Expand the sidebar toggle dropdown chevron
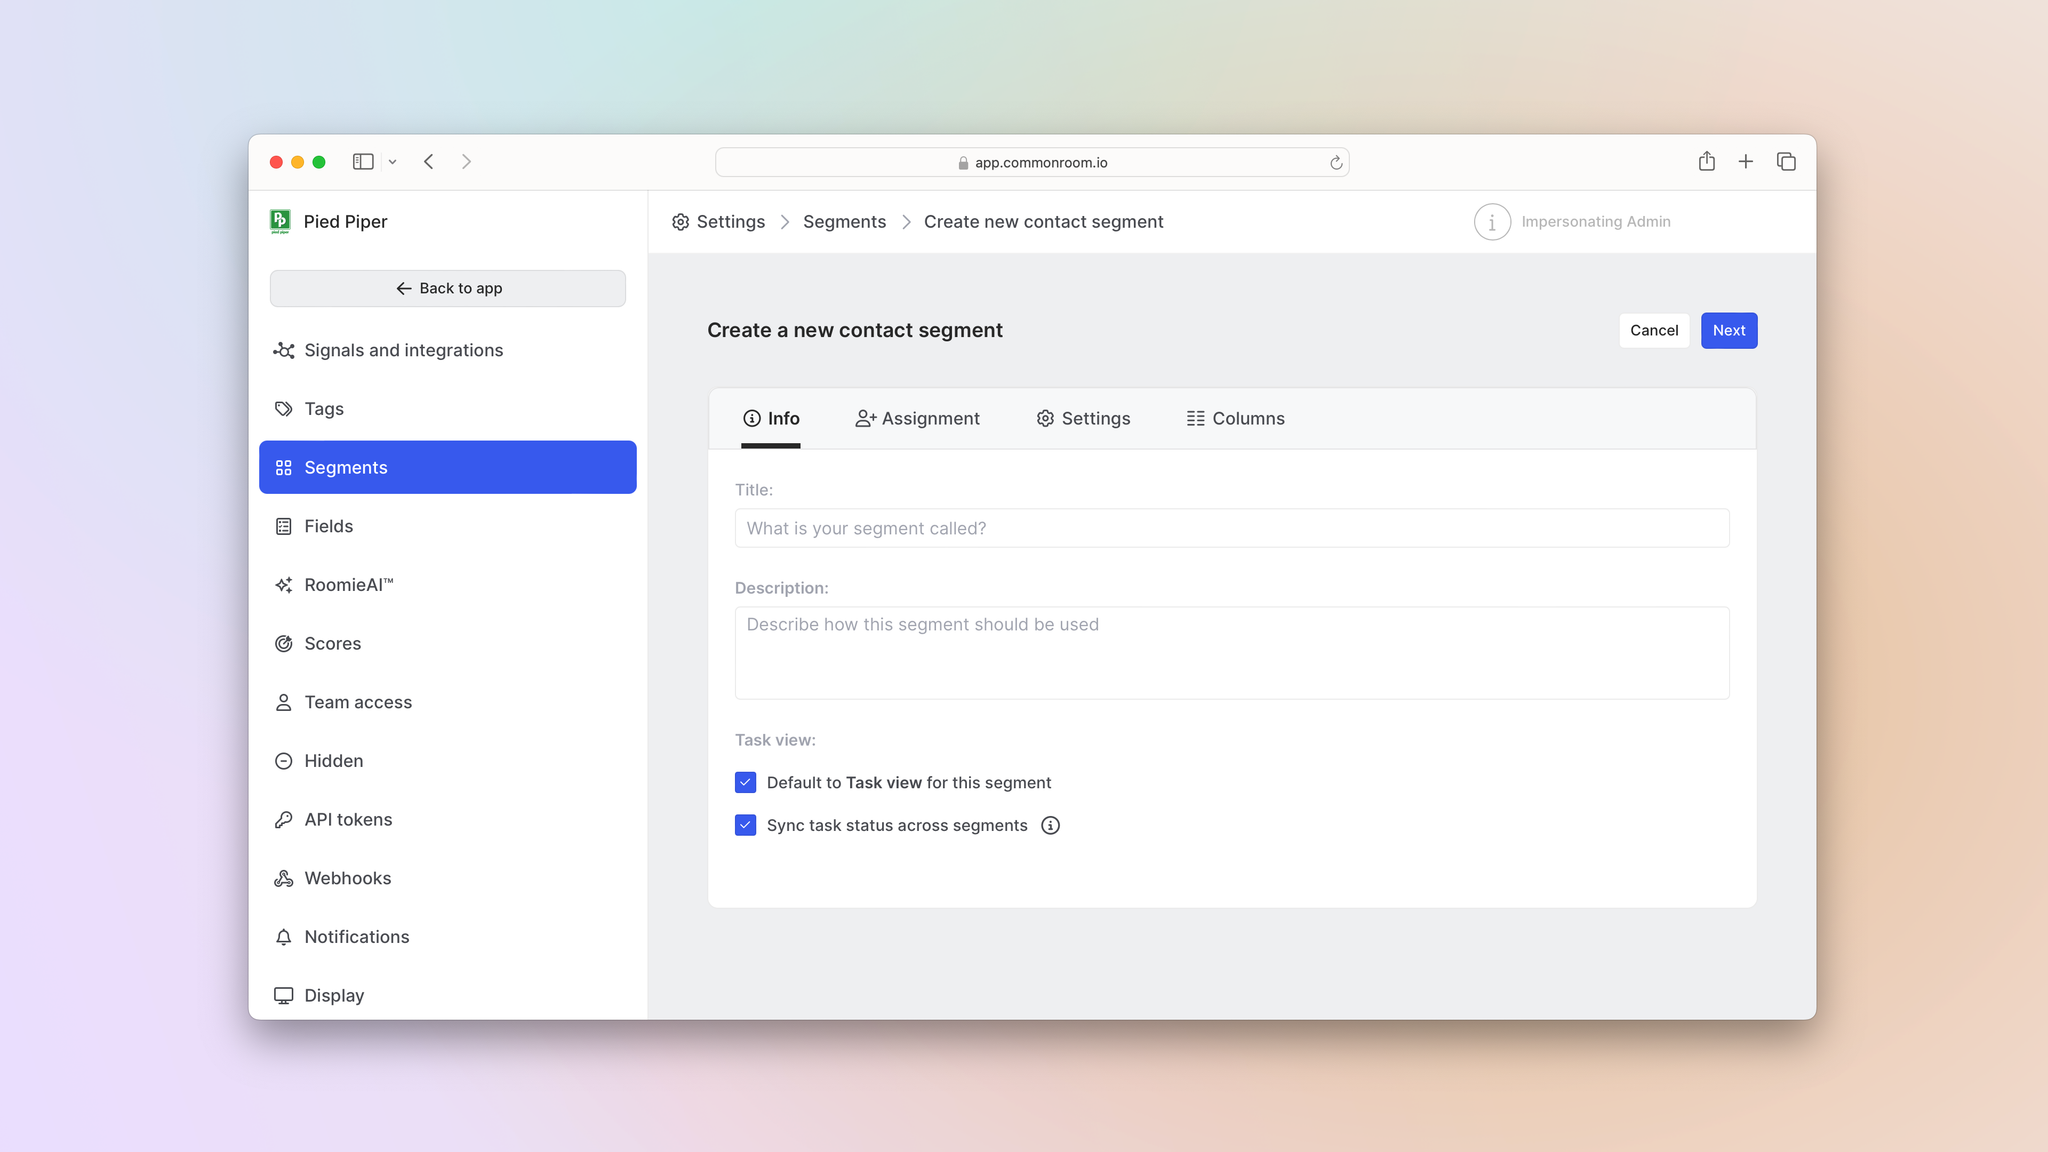The image size is (2048, 1152). click(x=393, y=162)
